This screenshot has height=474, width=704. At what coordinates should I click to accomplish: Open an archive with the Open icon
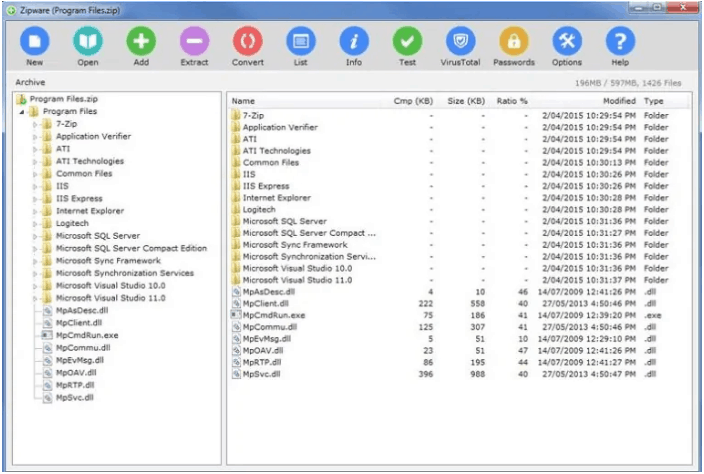[87, 42]
